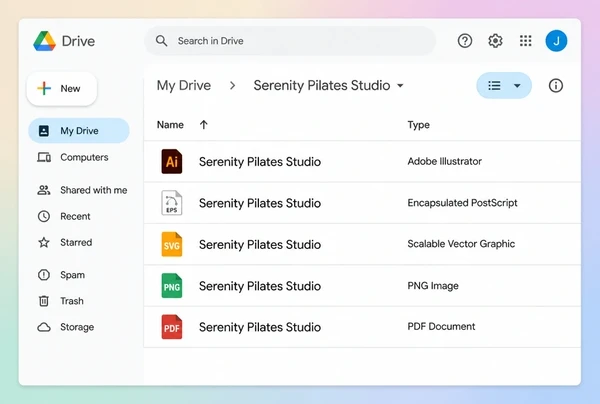Click the Type column header

(x=418, y=125)
